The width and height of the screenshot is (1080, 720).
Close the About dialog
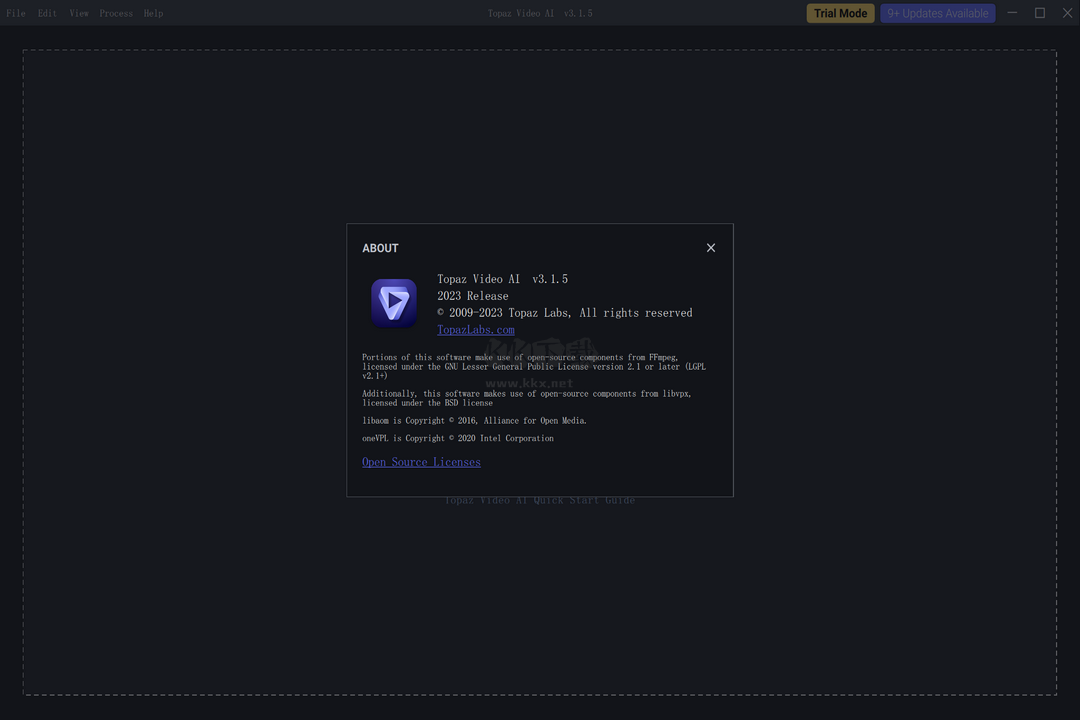tap(711, 248)
